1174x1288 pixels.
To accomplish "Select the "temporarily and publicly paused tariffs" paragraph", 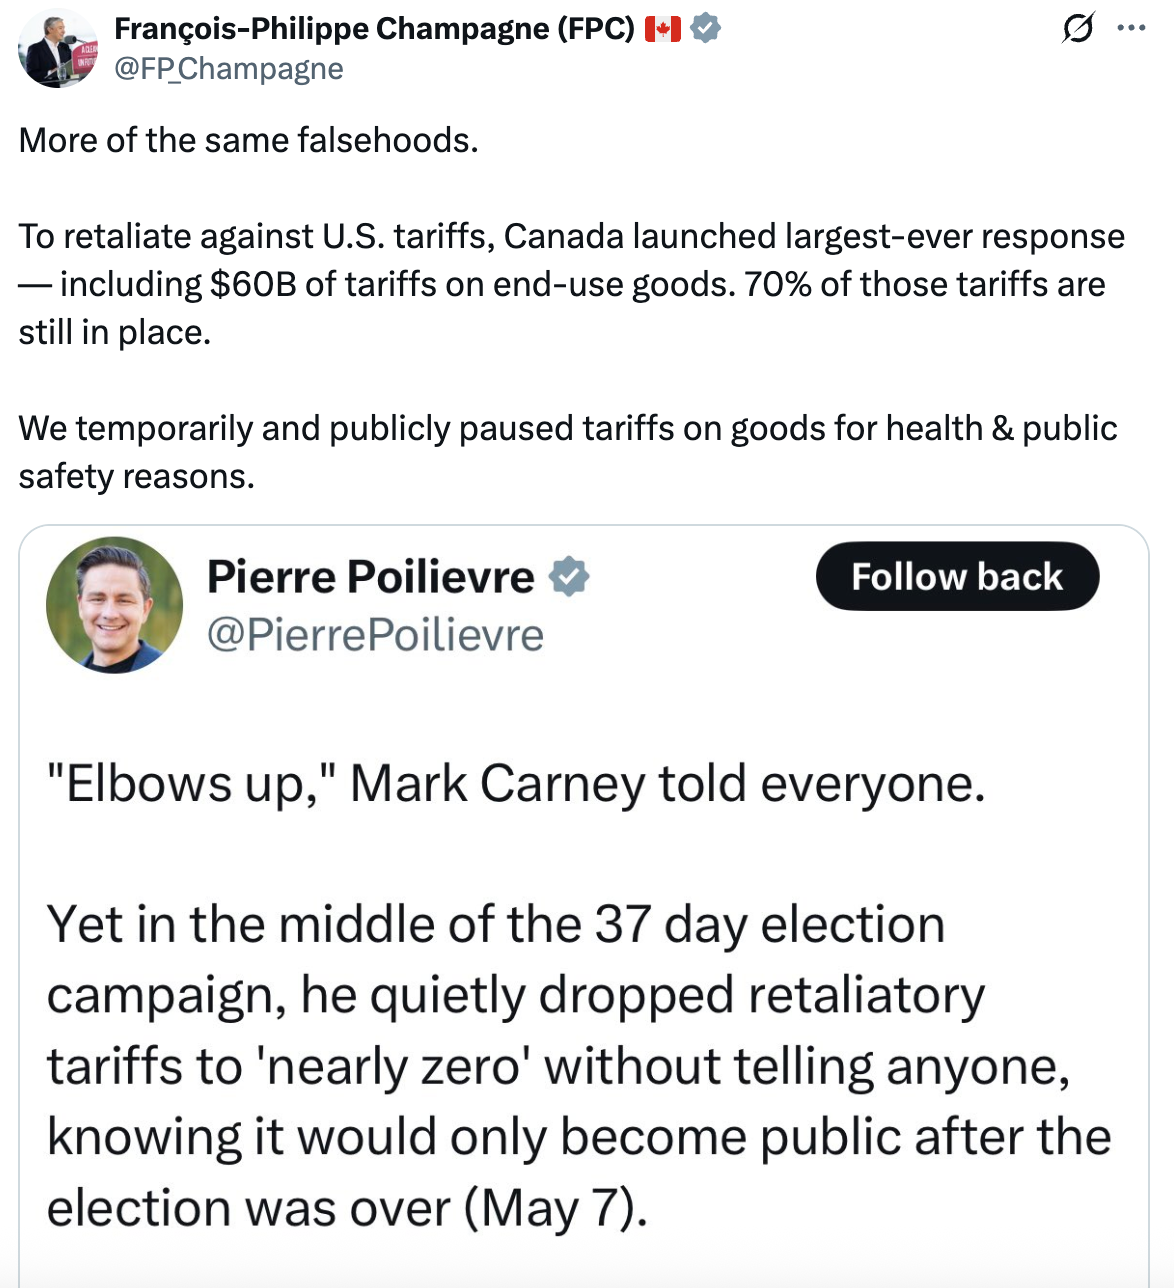I will coord(567,429).
